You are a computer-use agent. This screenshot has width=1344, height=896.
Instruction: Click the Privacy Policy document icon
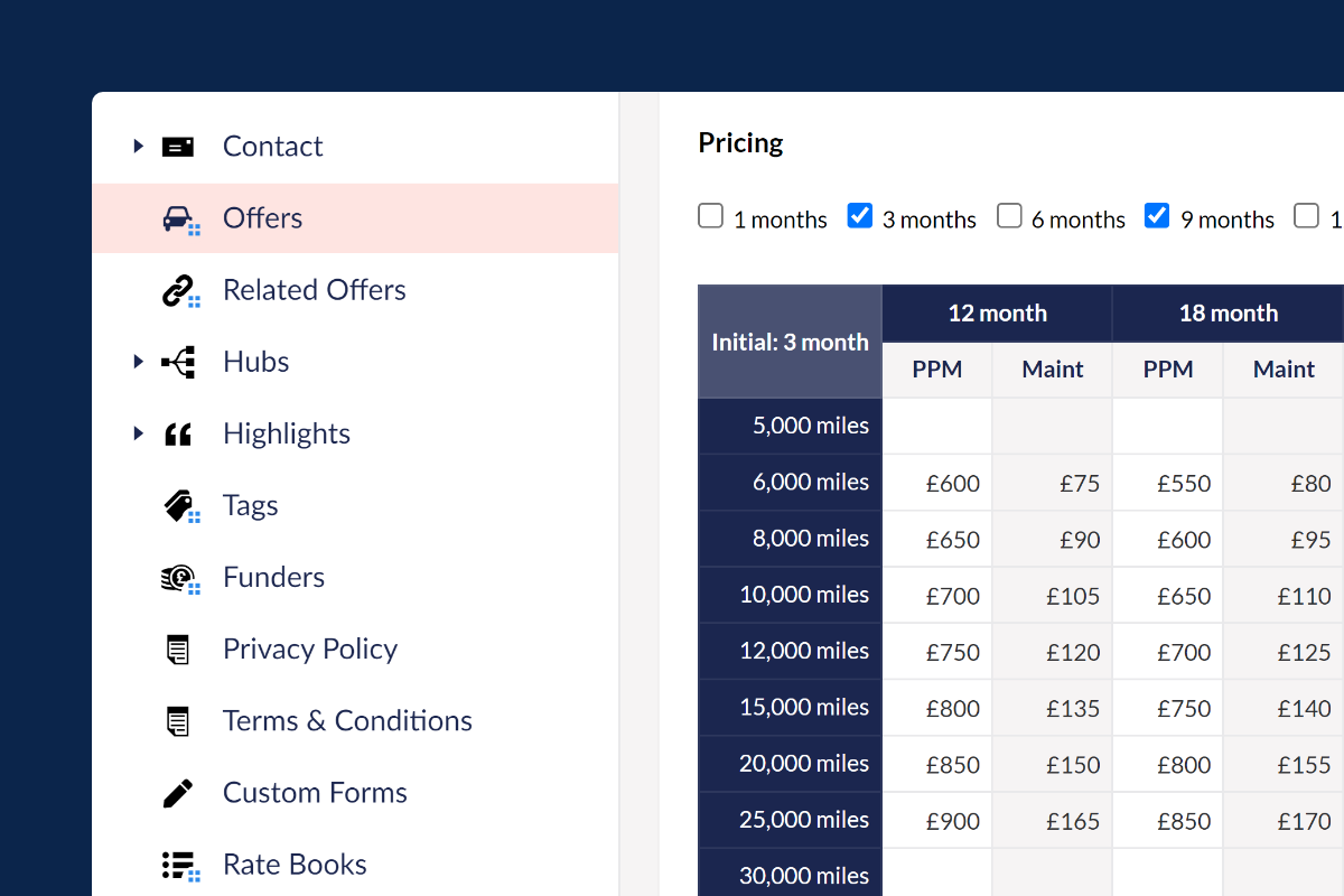177,650
